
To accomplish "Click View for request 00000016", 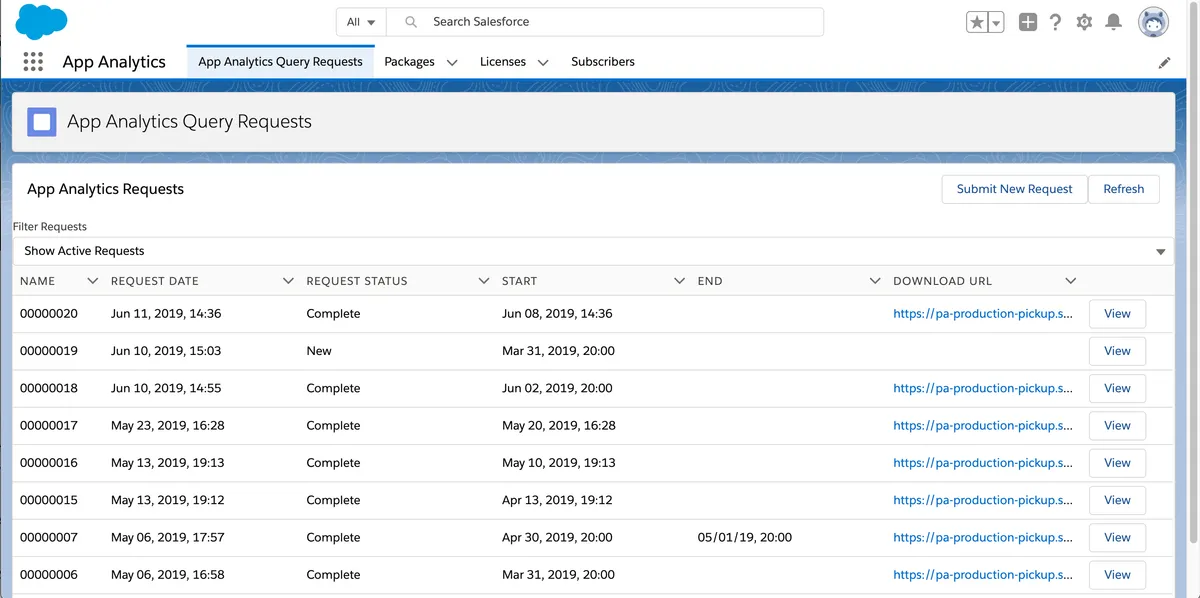I will click(1117, 463).
